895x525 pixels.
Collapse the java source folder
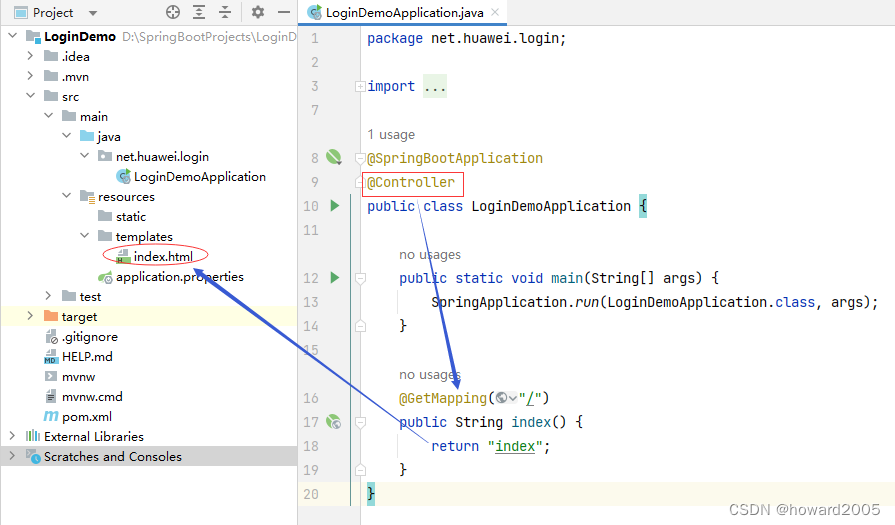(67, 136)
